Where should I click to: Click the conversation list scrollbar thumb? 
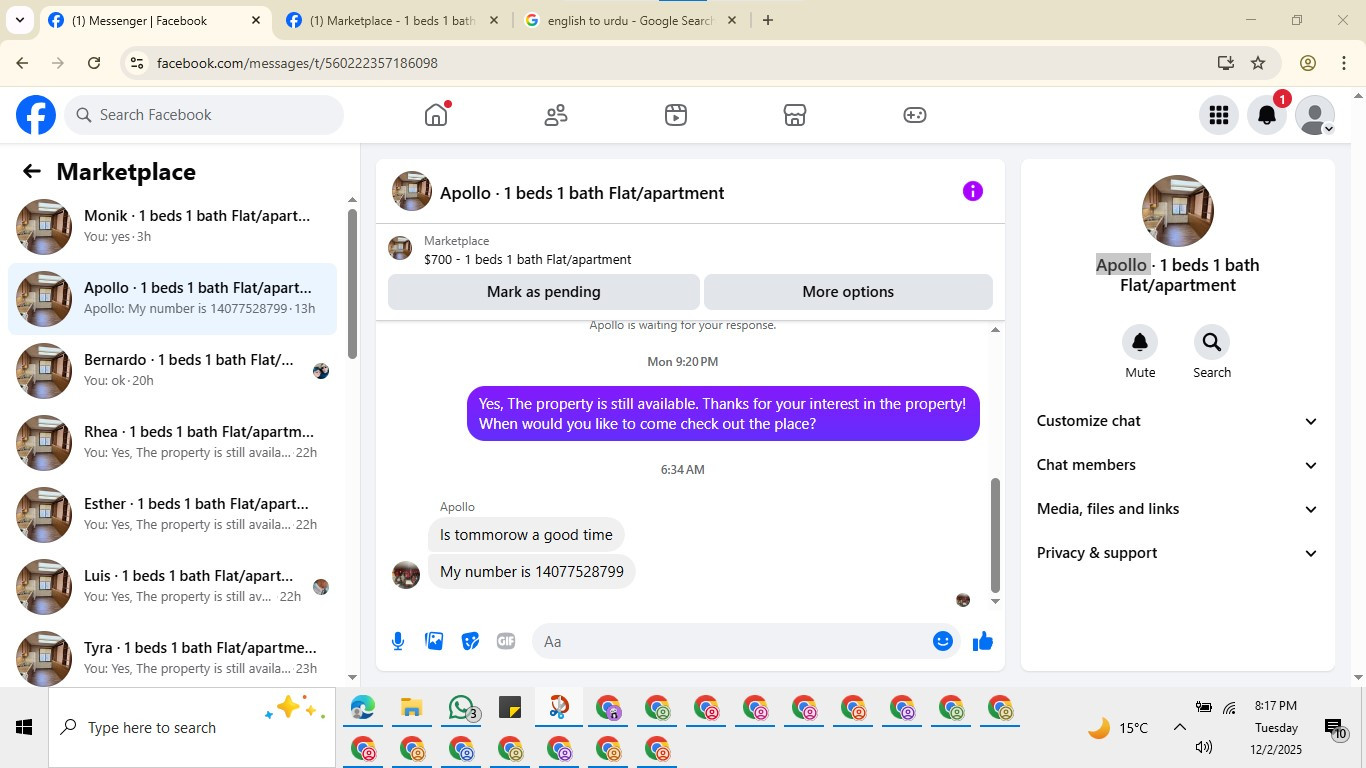click(x=352, y=283)
